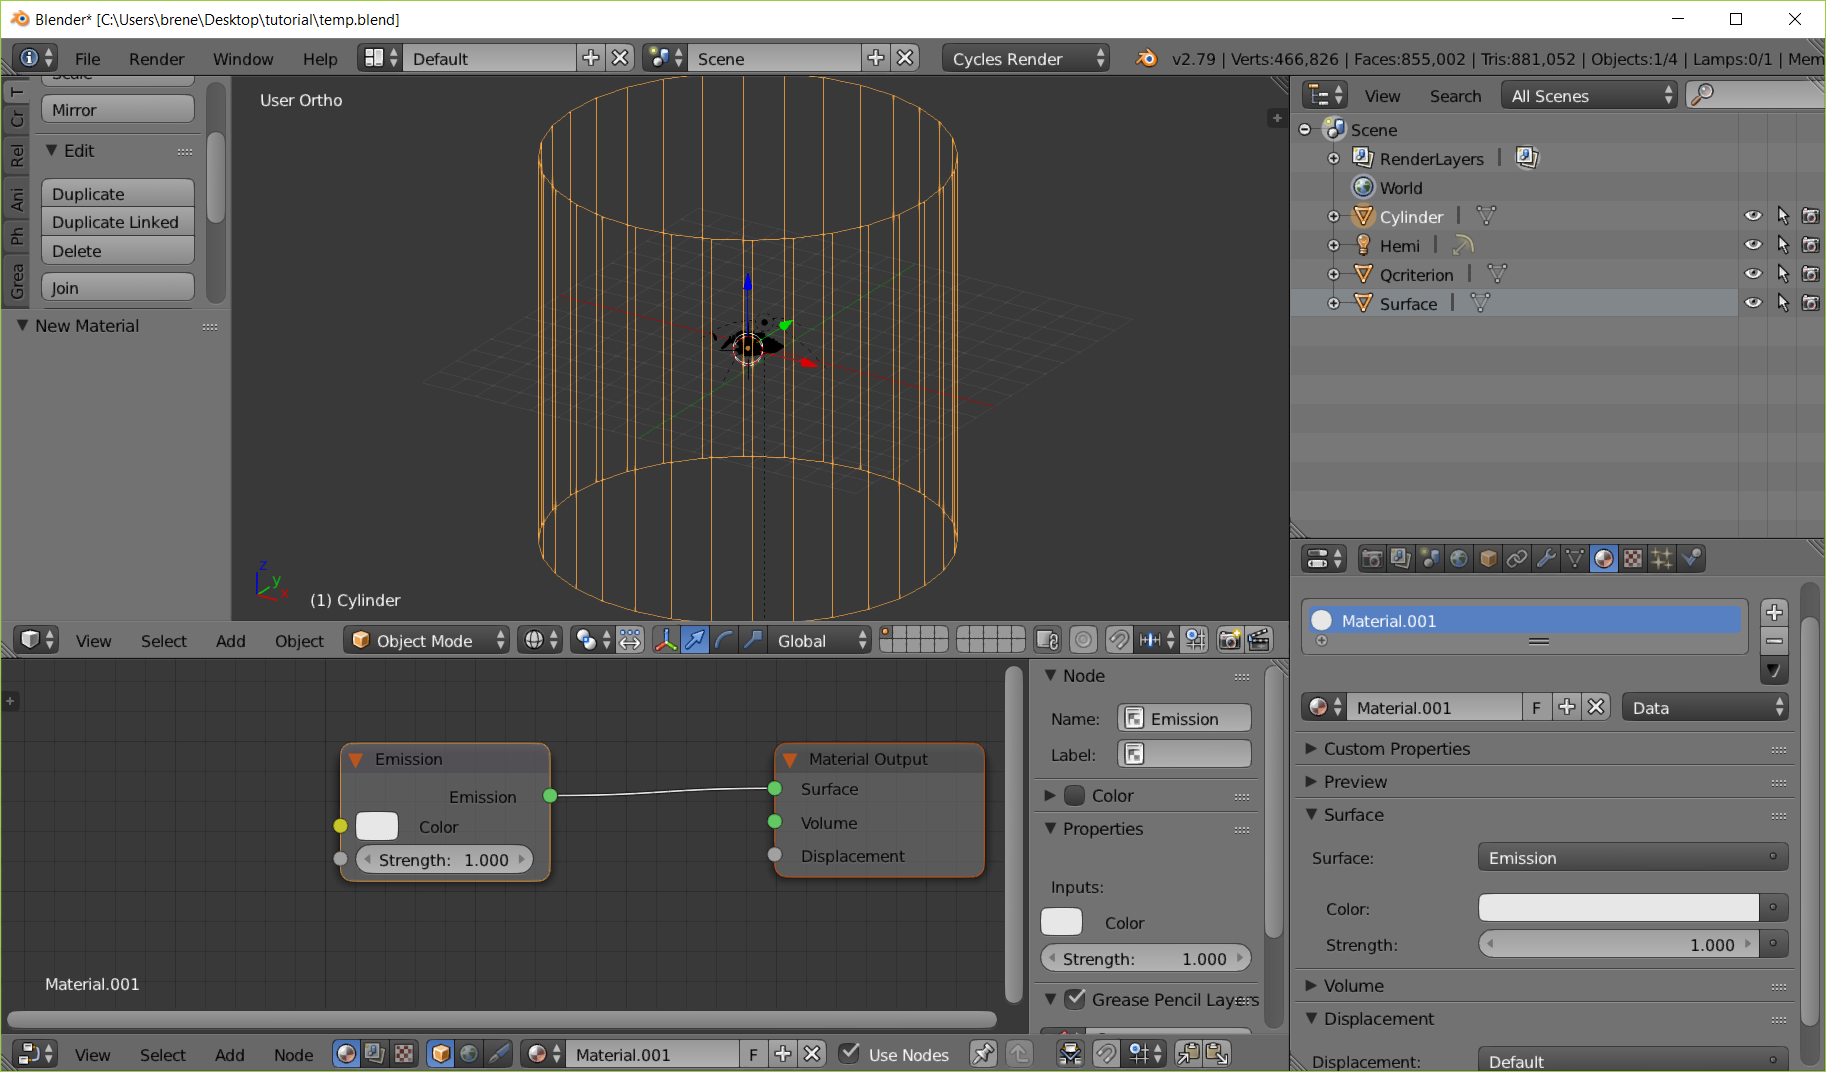The width and height of the screenshot is (1826, 1072).
Task: Open the Particles properties tab
Action: (x=1662, y=558)
